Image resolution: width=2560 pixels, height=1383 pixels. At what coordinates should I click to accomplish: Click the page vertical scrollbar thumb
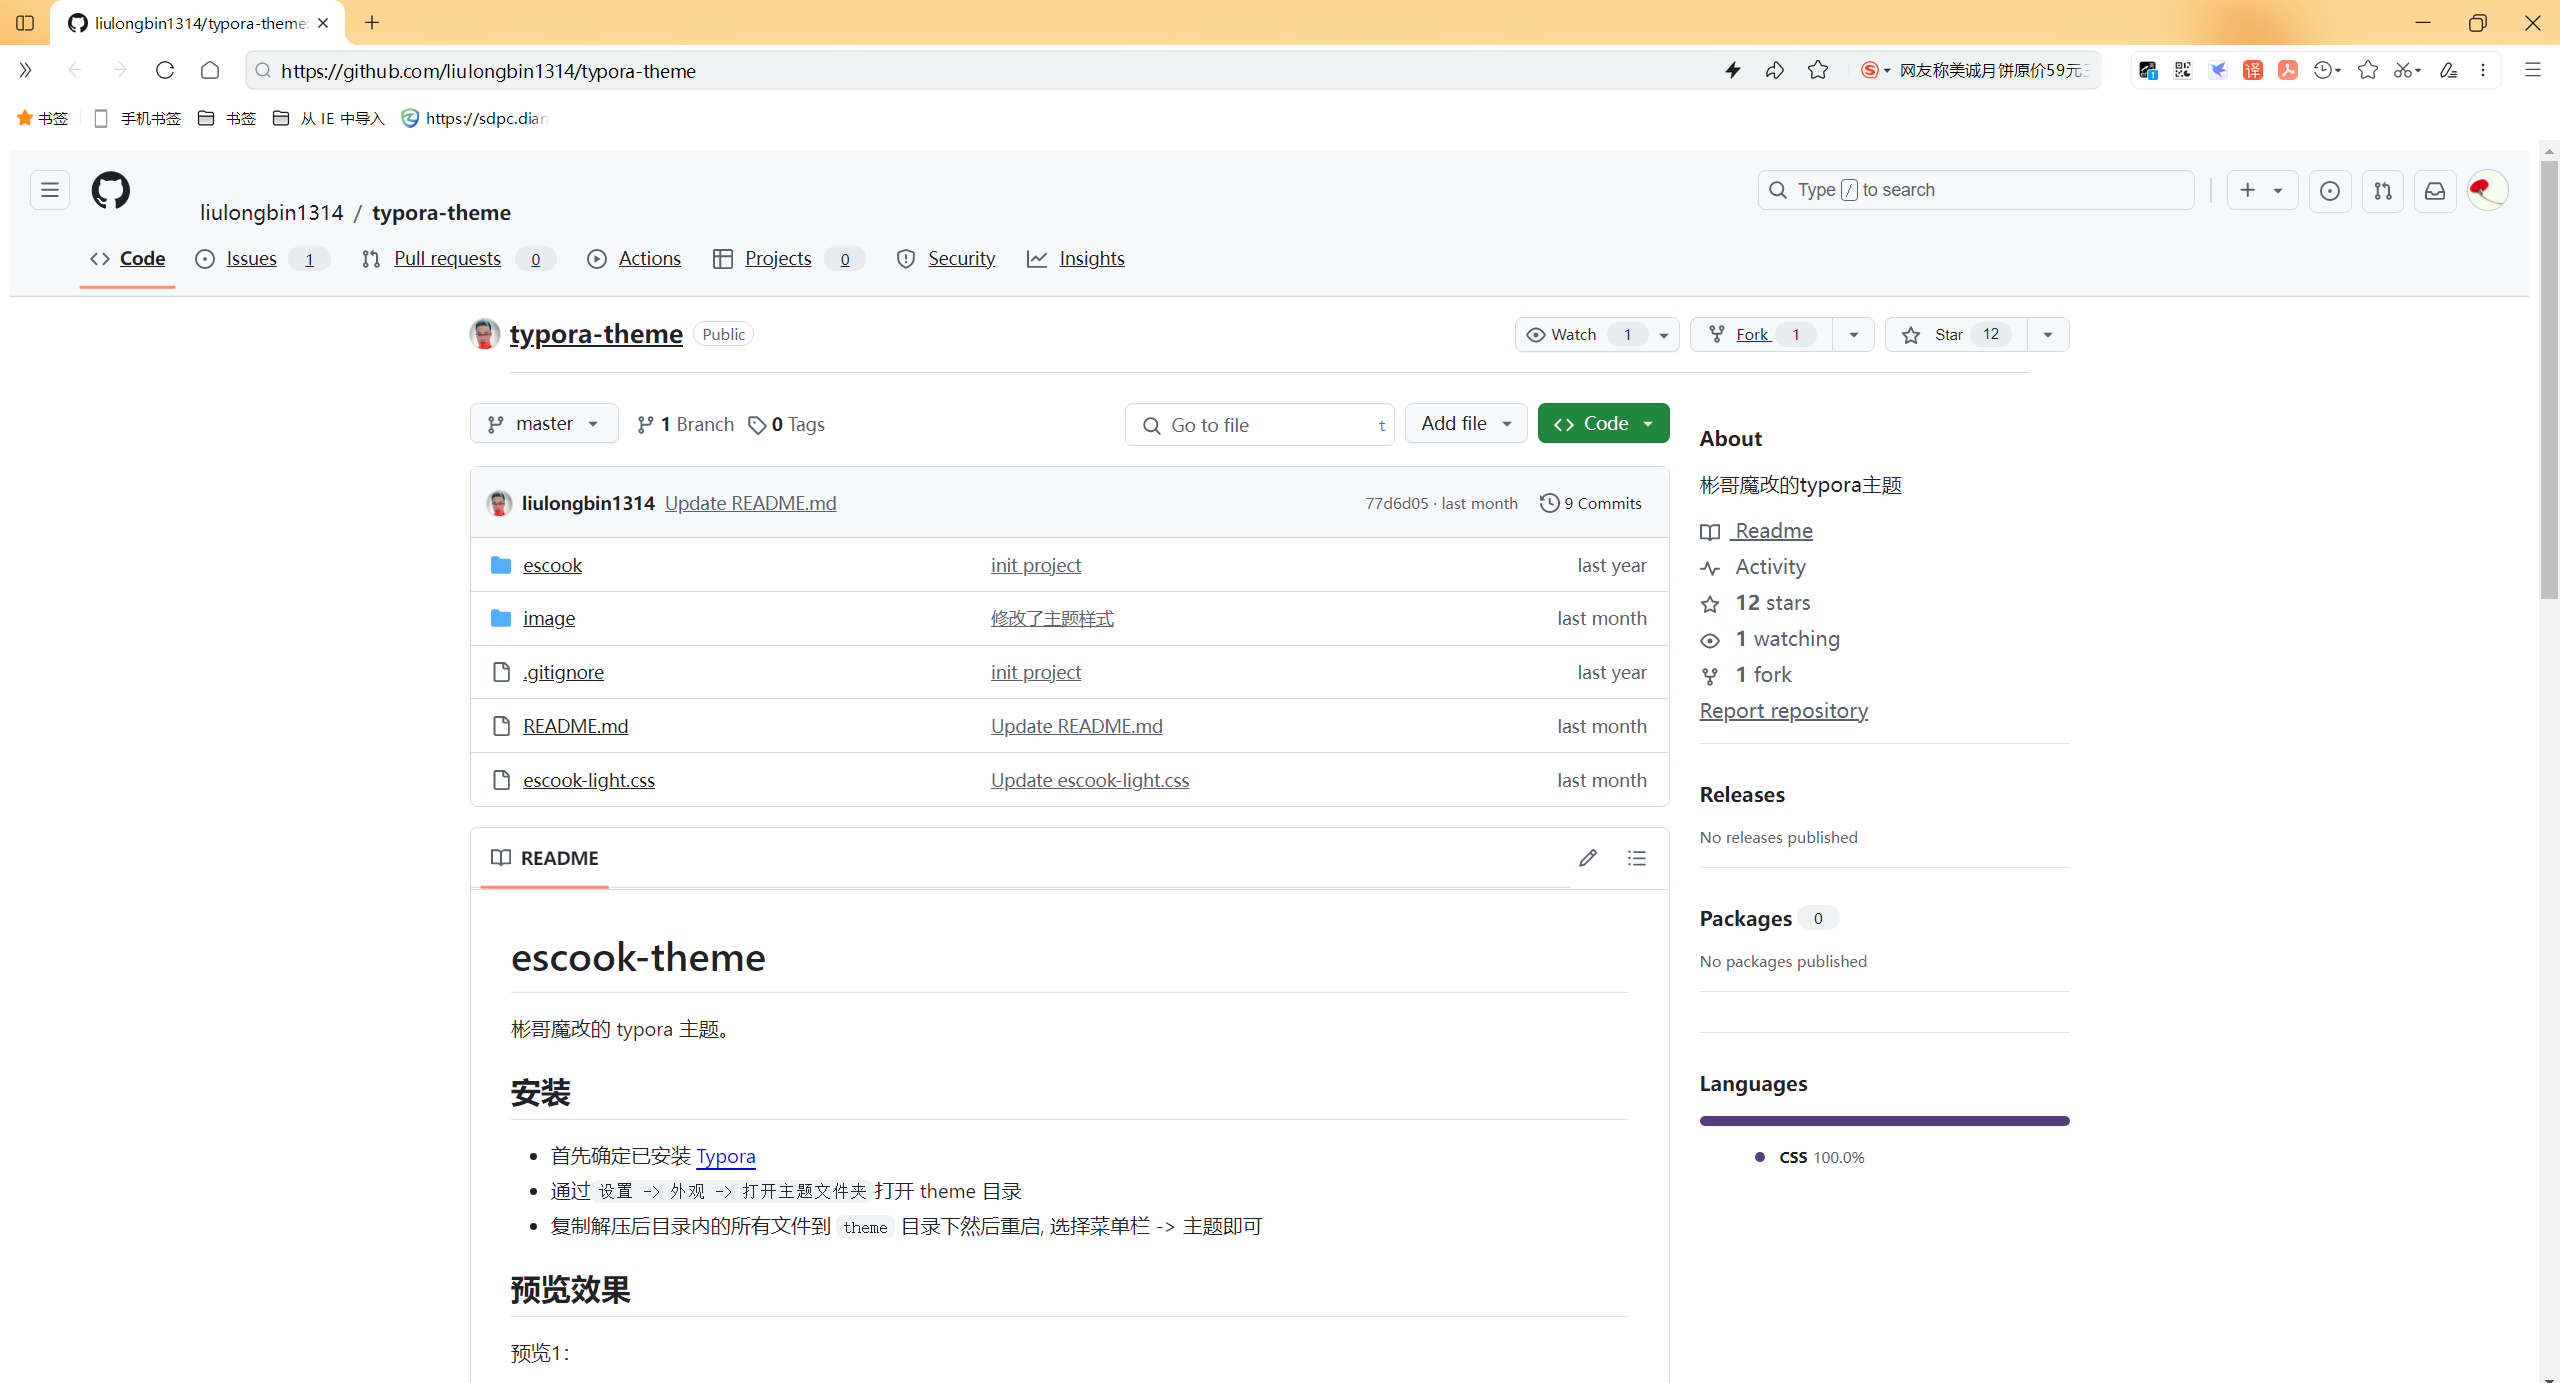point(2549,380)
